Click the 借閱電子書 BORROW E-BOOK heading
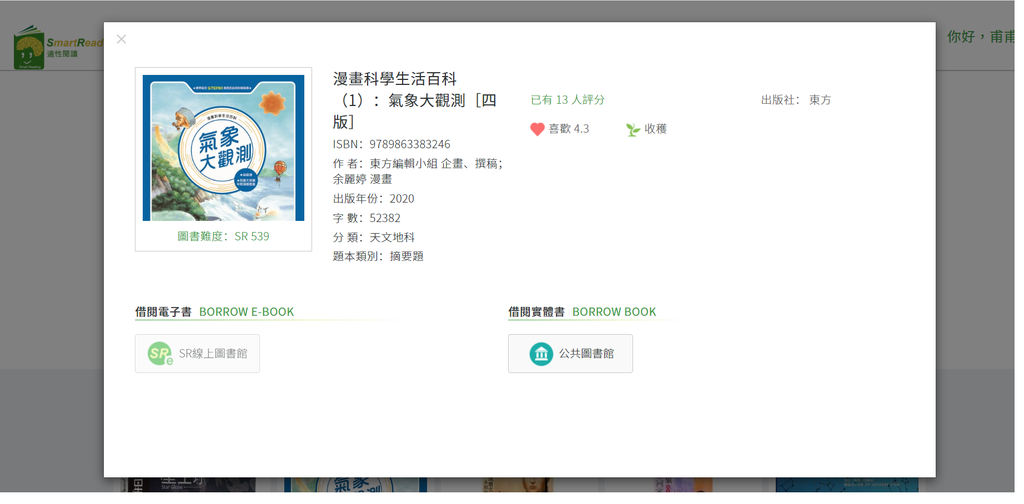This screenshot has height=504, width=1024. click(x=214, y=312)
